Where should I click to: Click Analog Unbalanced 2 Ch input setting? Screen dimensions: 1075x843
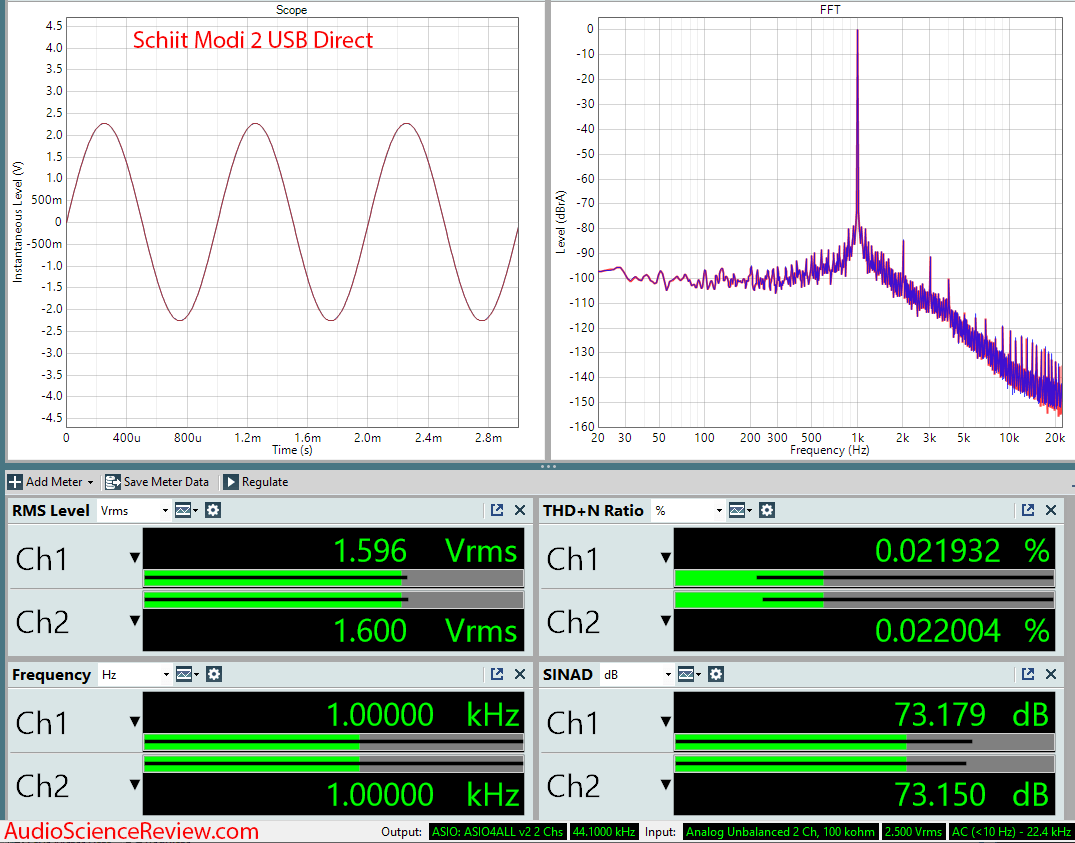tap(780, 832)
